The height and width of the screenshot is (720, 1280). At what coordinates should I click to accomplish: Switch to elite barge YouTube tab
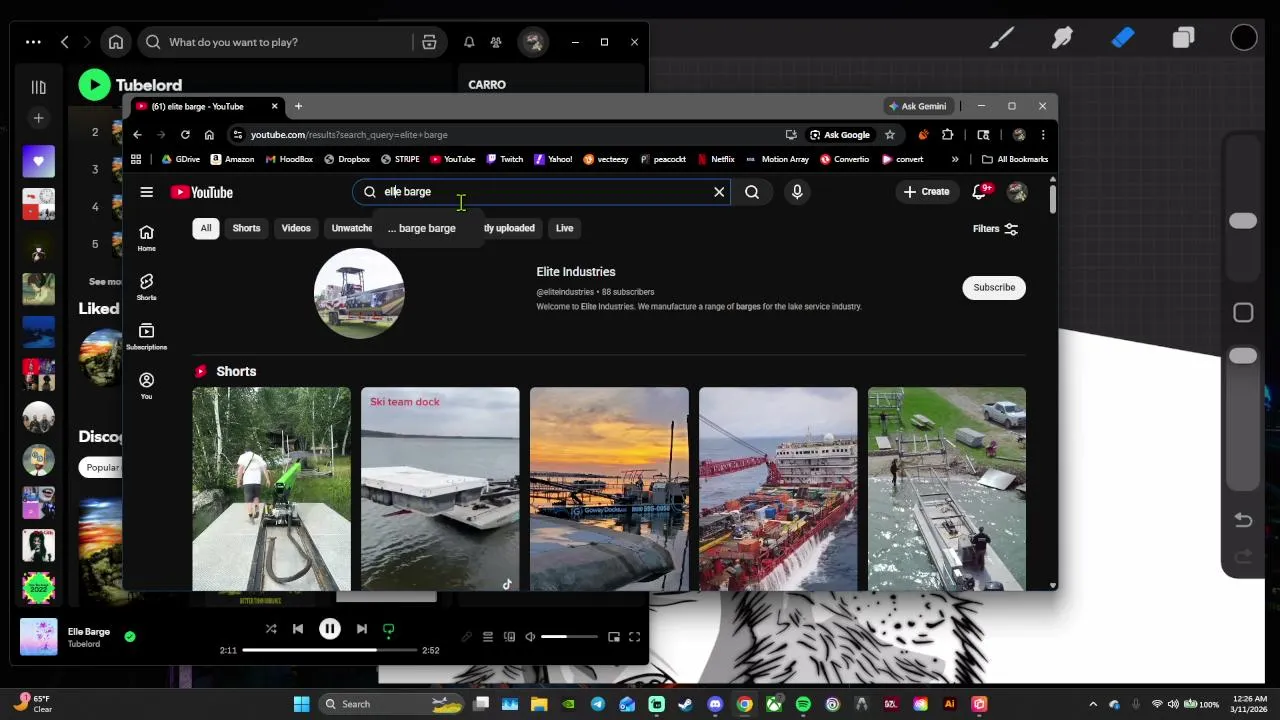(206, 106)
